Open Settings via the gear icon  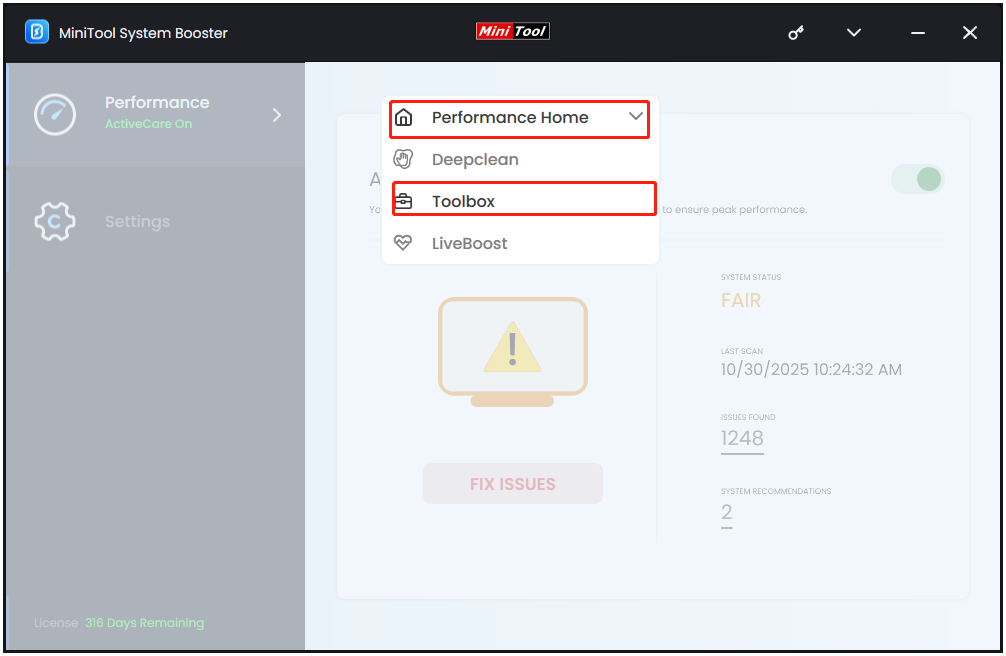coord(55,221)
